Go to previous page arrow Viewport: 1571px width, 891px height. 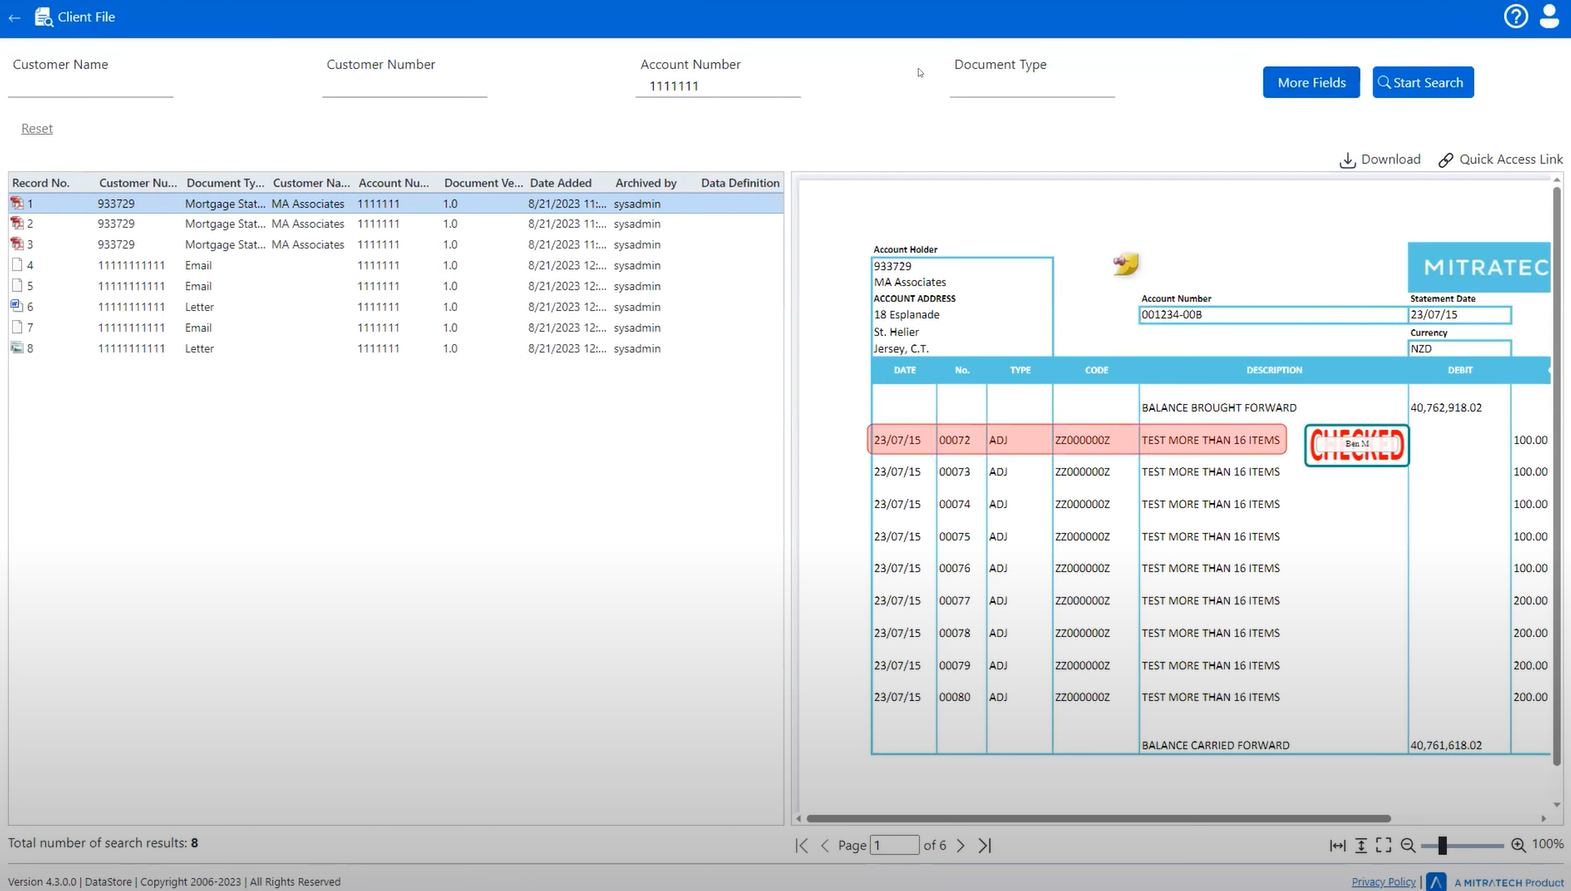[x=825, y=845]
